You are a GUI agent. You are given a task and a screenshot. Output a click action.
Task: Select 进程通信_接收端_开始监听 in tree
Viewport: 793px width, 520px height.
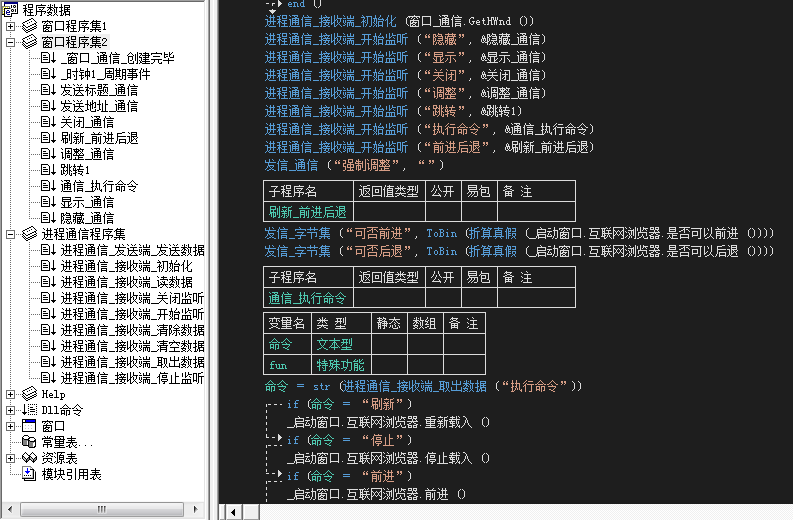coord(132,314)
